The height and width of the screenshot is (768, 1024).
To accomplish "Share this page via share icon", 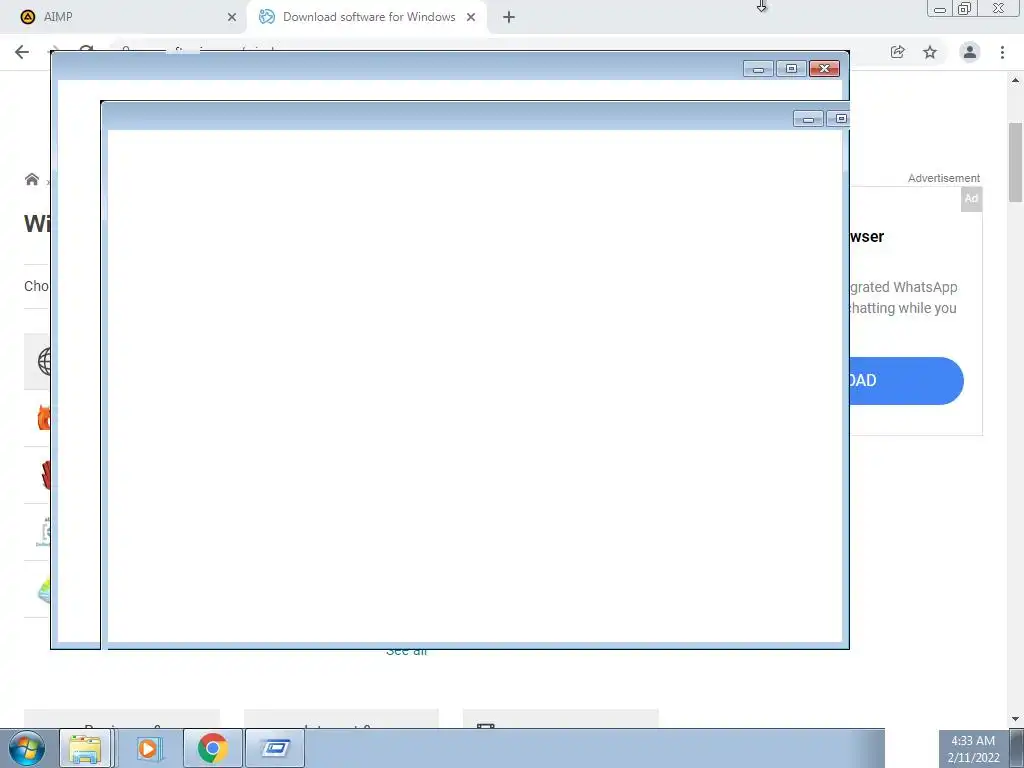I will (897, 52).
